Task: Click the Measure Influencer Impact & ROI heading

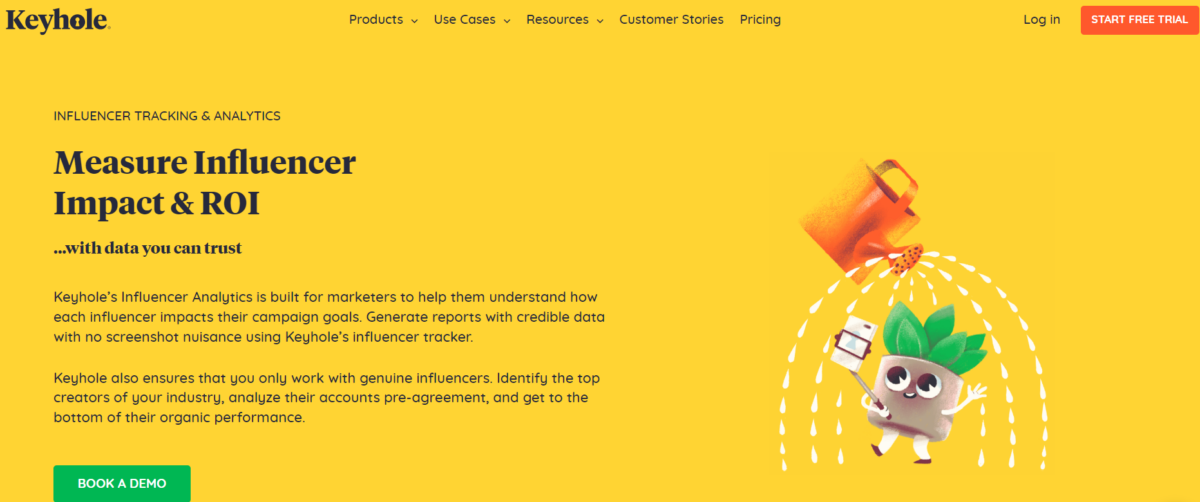Action: (204, 182)
